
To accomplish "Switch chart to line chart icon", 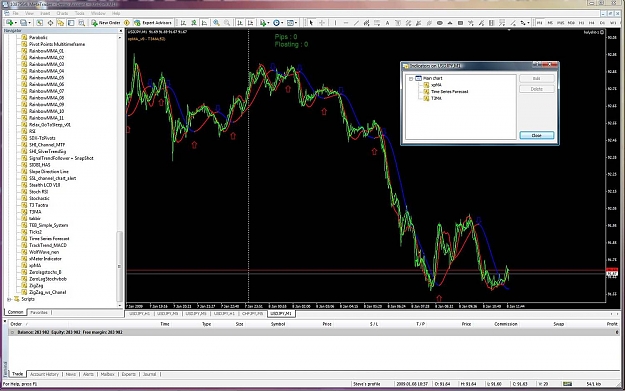I will pyautogui.click(x=204, y=23).
